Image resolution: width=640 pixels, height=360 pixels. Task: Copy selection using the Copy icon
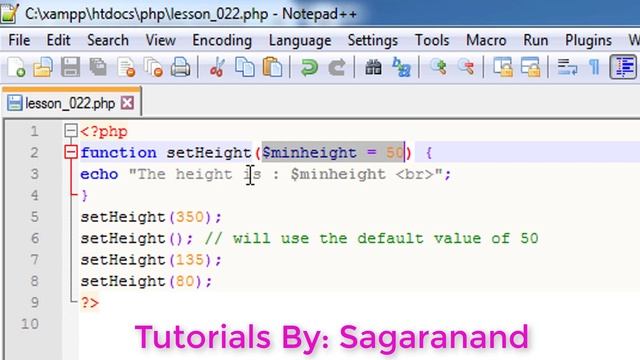tap(245, 67)
